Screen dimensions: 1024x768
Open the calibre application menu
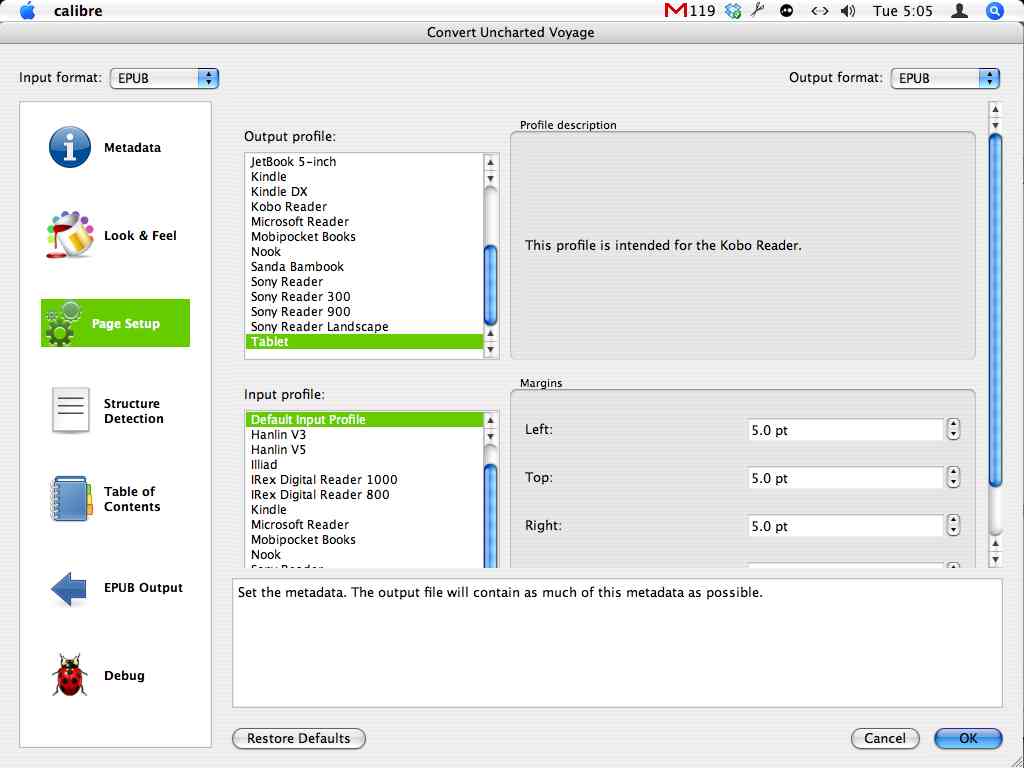pos(78,10)
